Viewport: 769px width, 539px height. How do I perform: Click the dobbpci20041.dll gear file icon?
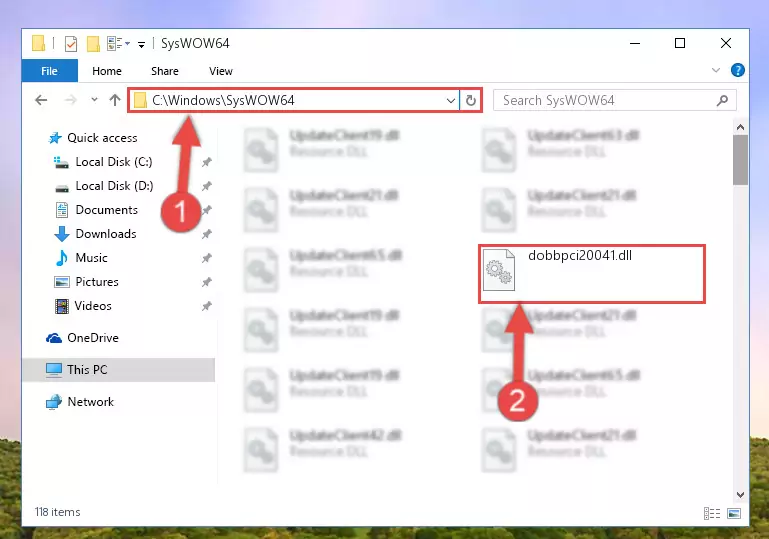click(499, 270)
